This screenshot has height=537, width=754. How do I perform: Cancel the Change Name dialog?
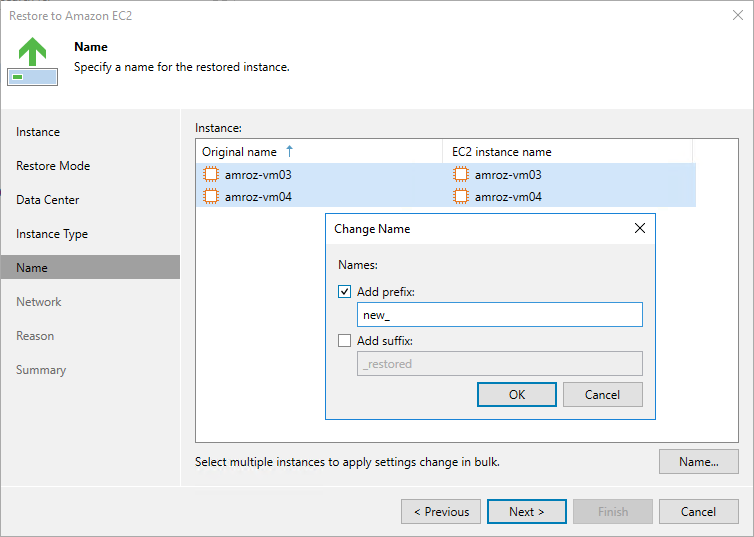pyautogui.click(x=602, y=395)
